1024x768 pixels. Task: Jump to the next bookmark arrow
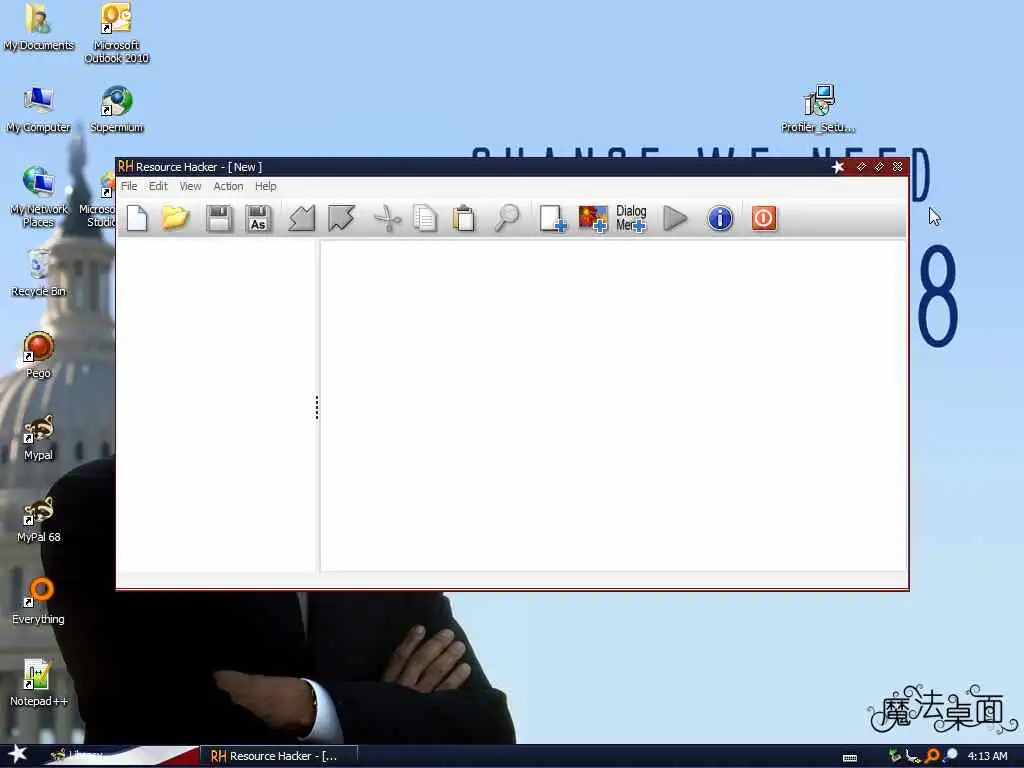(341, 218)
